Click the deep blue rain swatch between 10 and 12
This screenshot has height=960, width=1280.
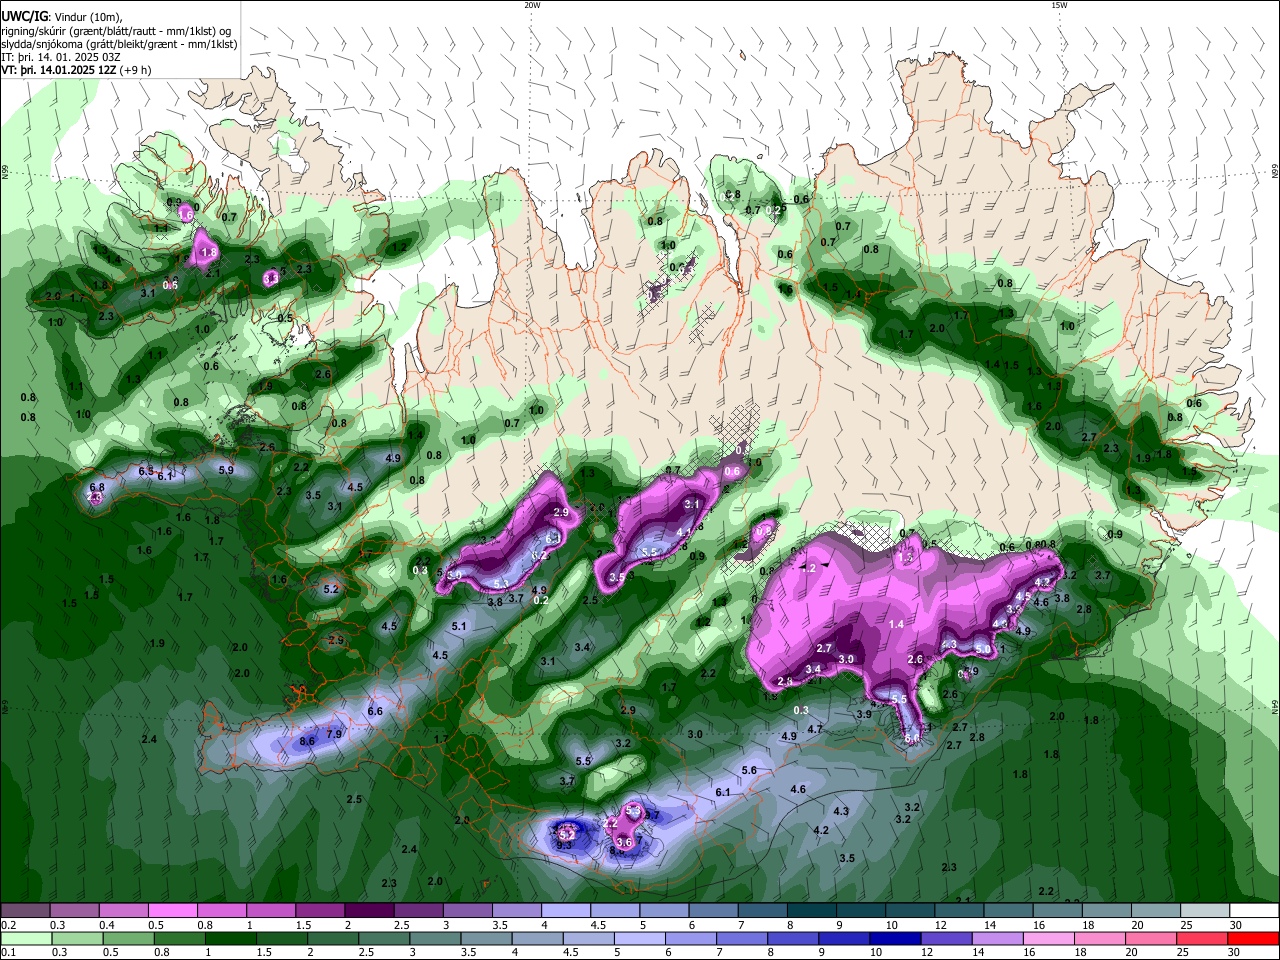897,939
